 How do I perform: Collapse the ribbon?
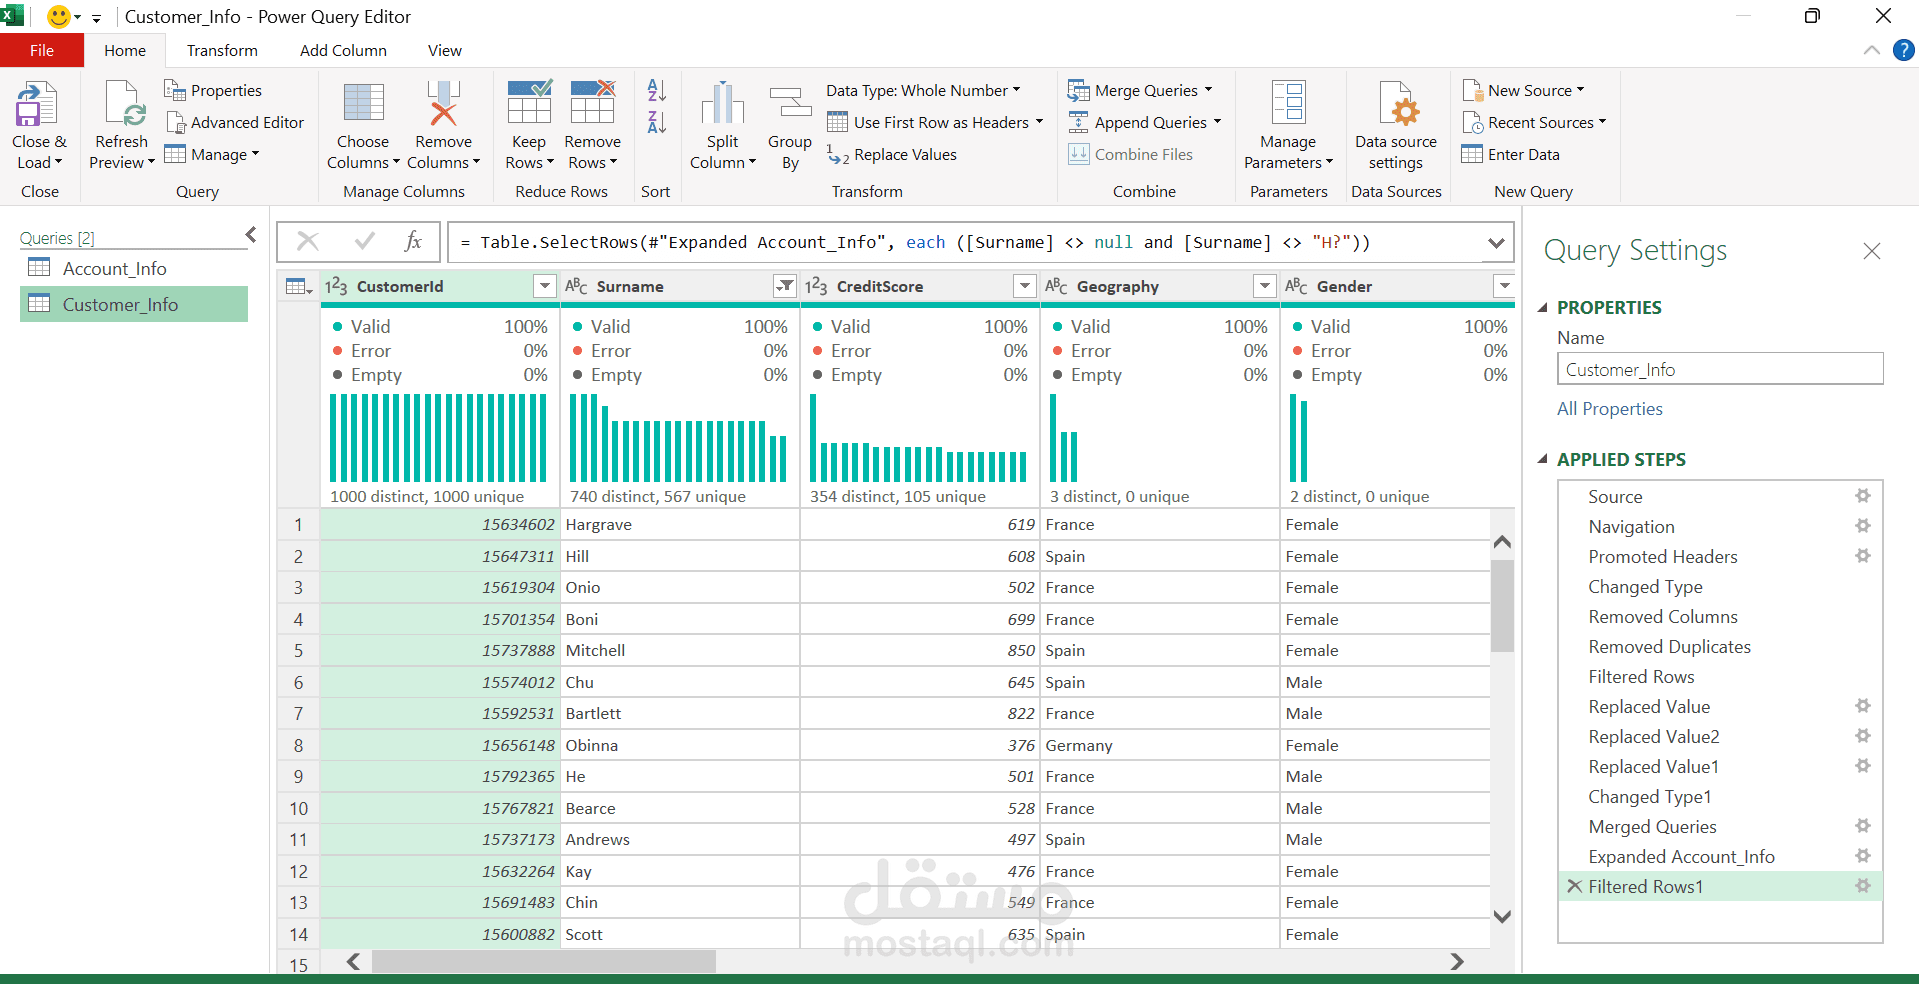pyautogui.click(x=1872, y=50)
